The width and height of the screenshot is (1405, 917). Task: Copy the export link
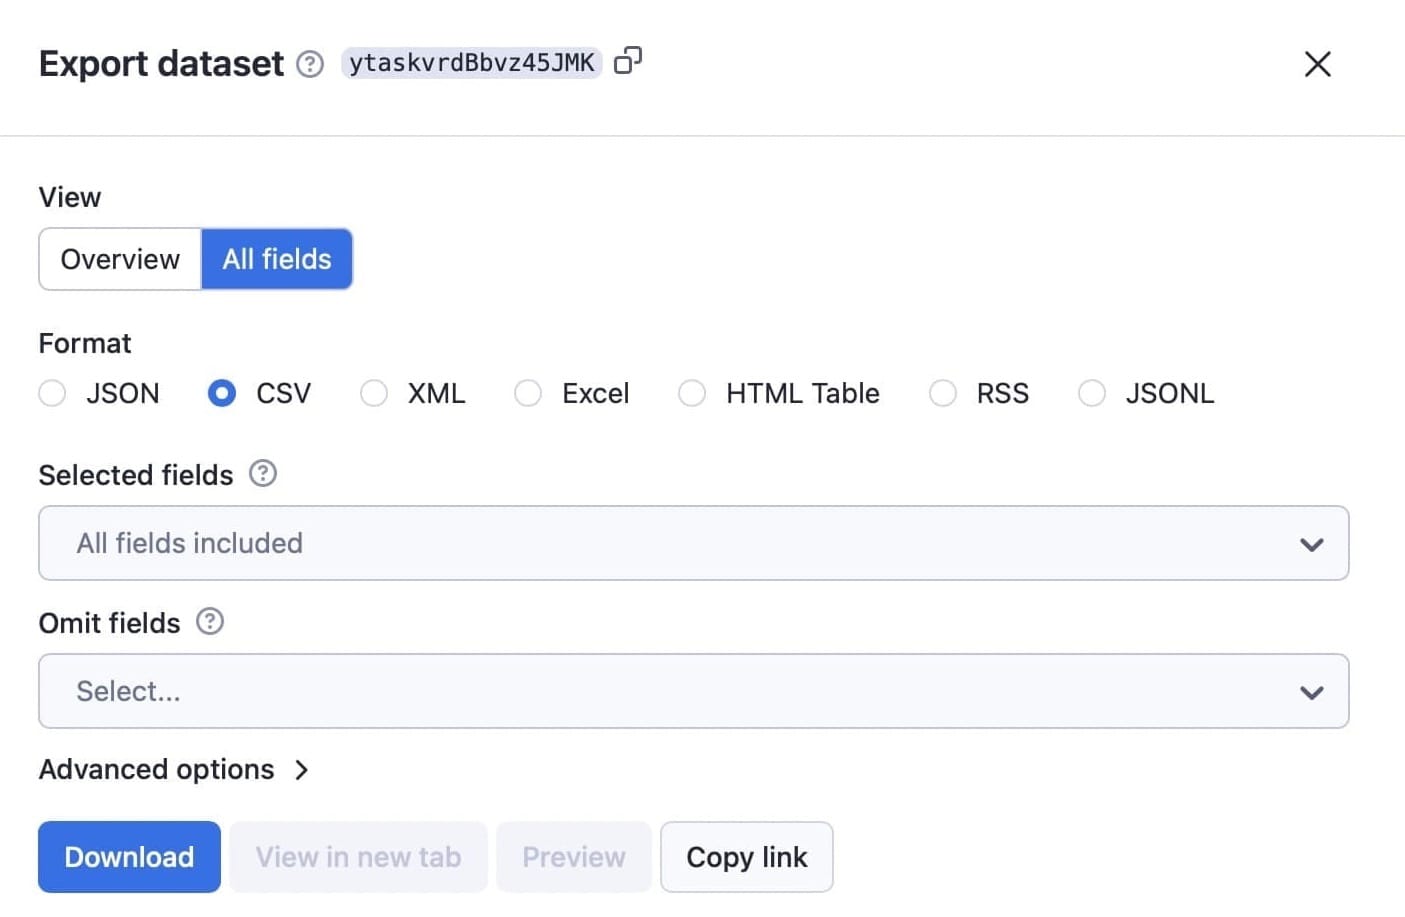(746, 856)
